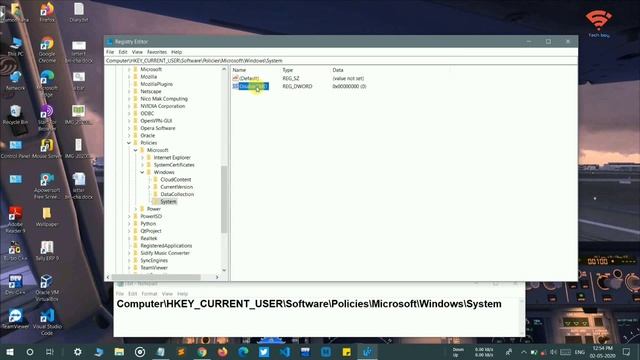Open the Help menu in Registry Editor

coord(176,52)
